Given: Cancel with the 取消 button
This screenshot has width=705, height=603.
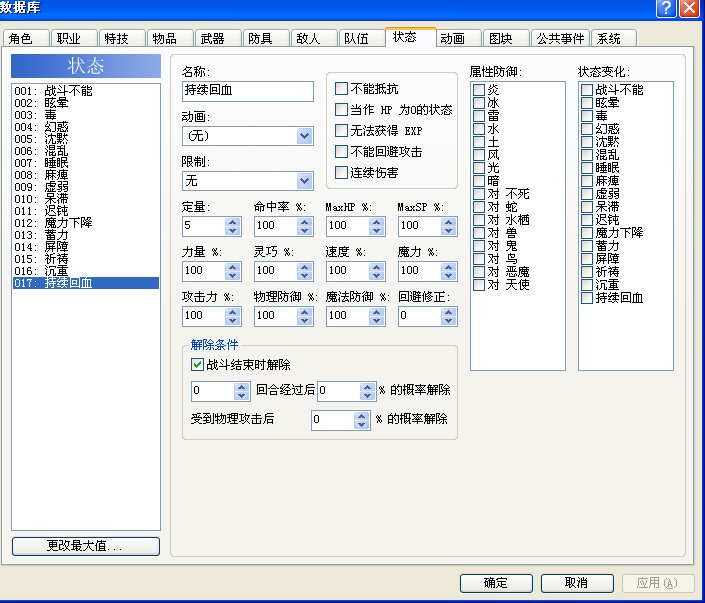Looking at the screenshot, I should (577, 583).
